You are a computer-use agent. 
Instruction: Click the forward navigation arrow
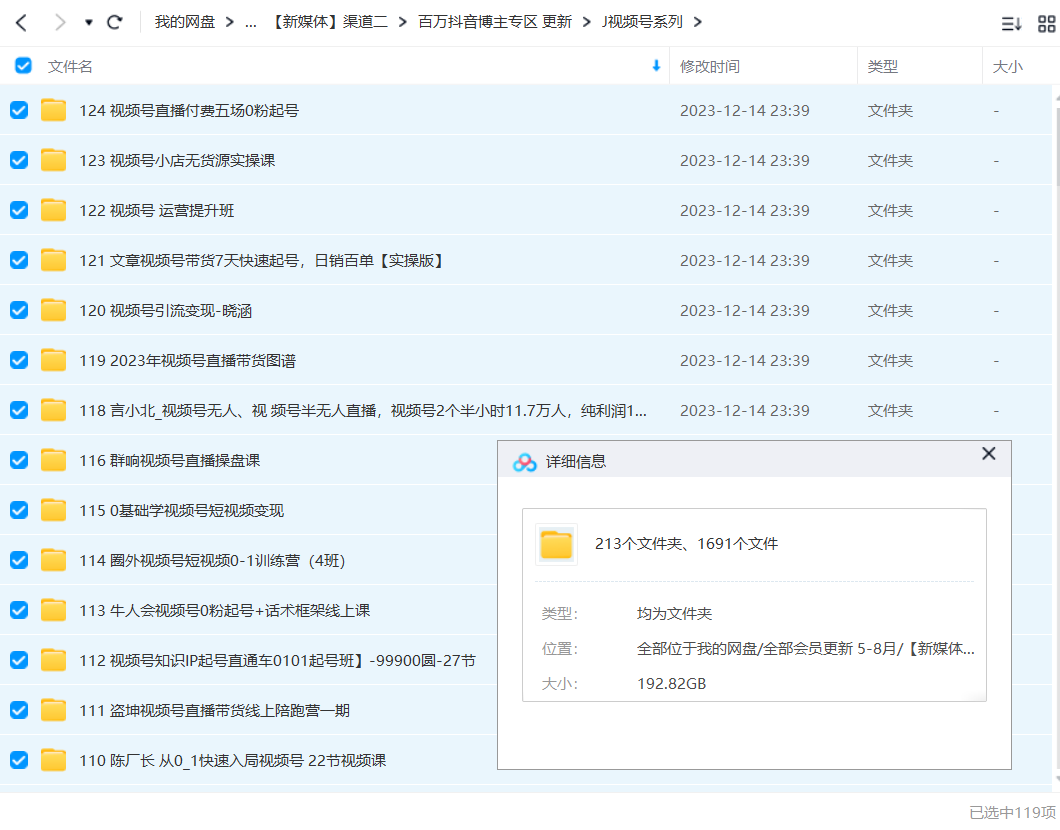59,22
